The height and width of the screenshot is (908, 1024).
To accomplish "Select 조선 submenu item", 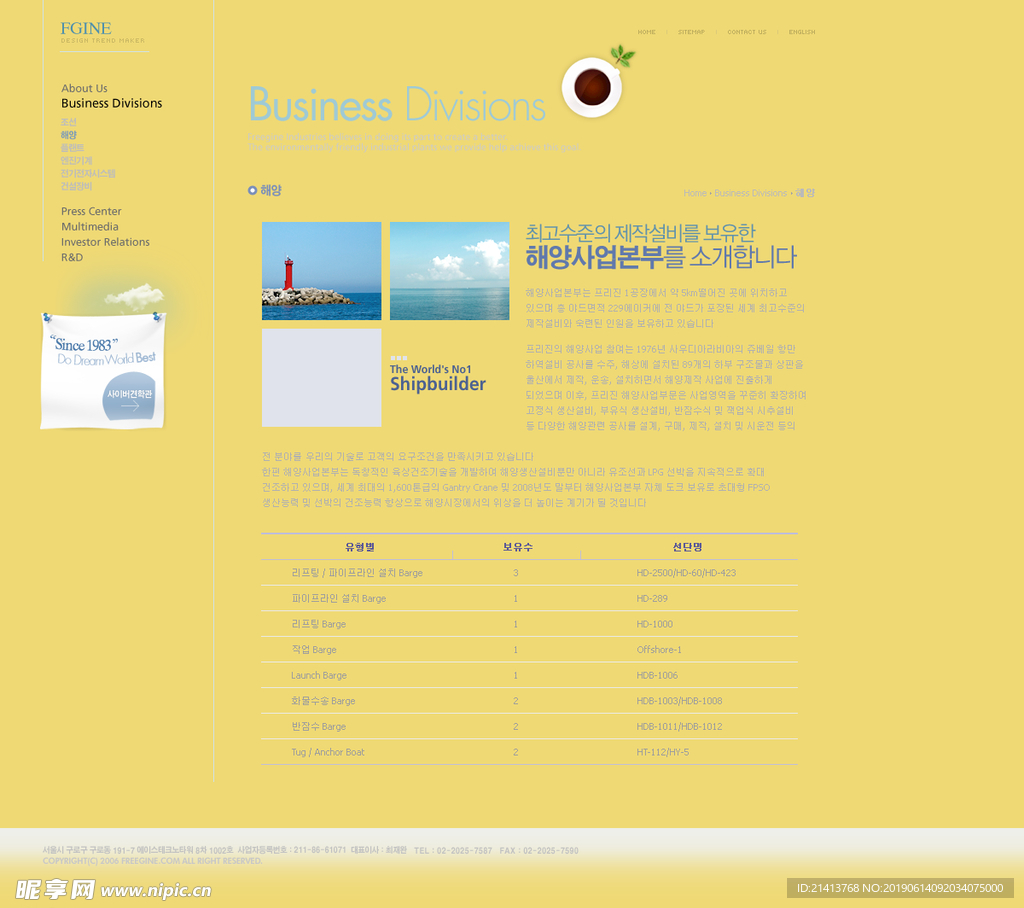I will tap(69, 122).
